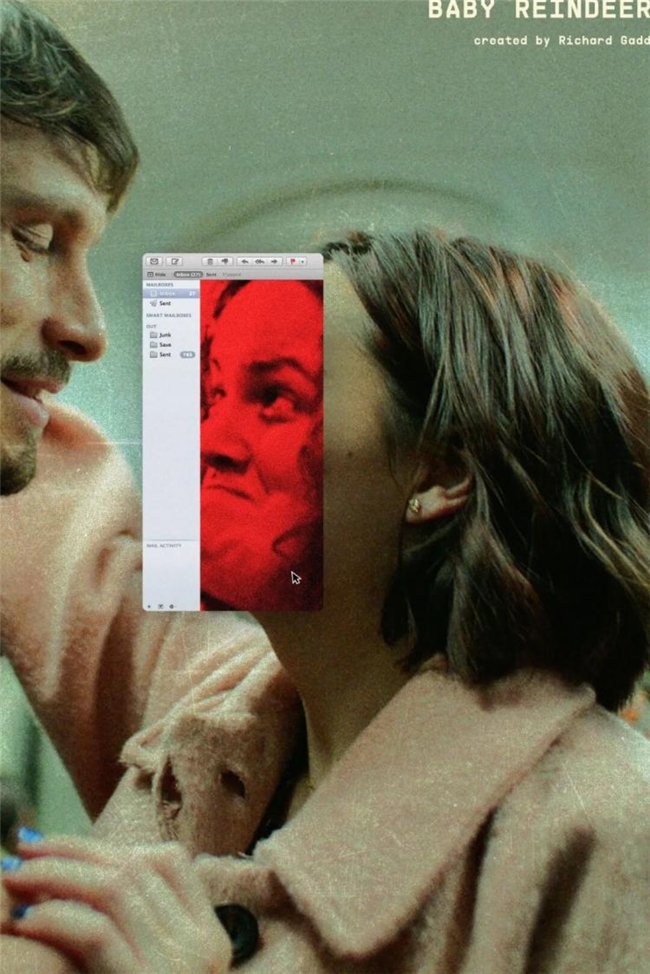This screenshot has height=974, width=650.
Task: Open the Flagged favorites item
Action: pos(231,274)
